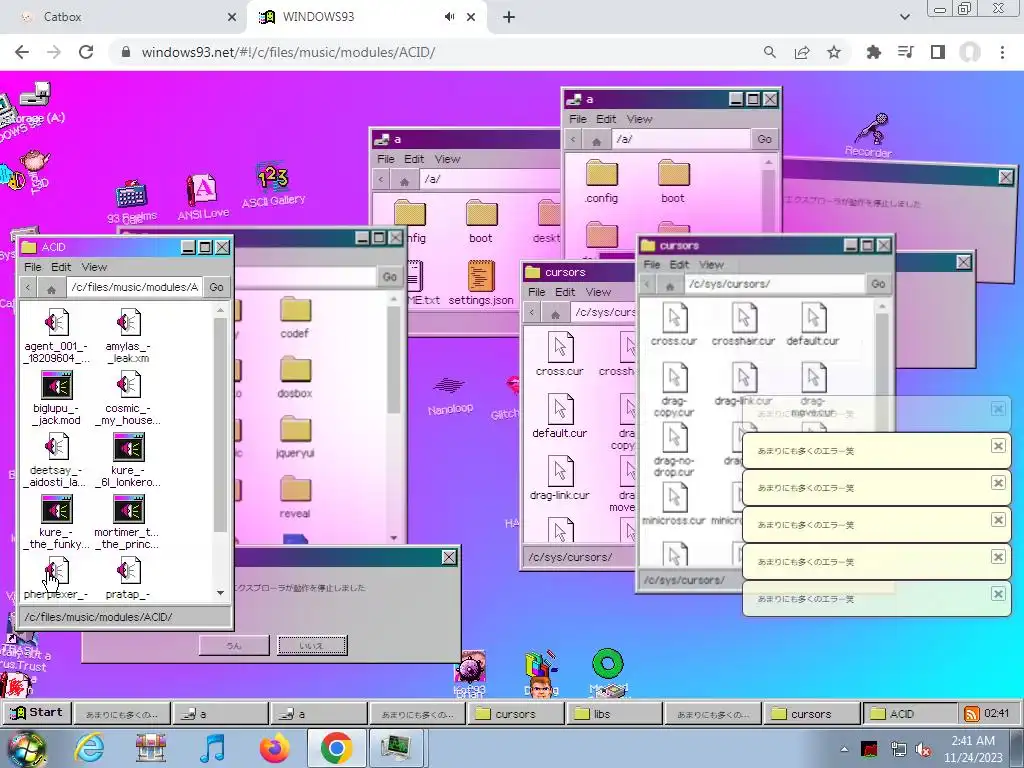This screenshot has width=1024, height=768.
Task: Click the いいえ button in the error dialog
Action: tap(312, 645)
